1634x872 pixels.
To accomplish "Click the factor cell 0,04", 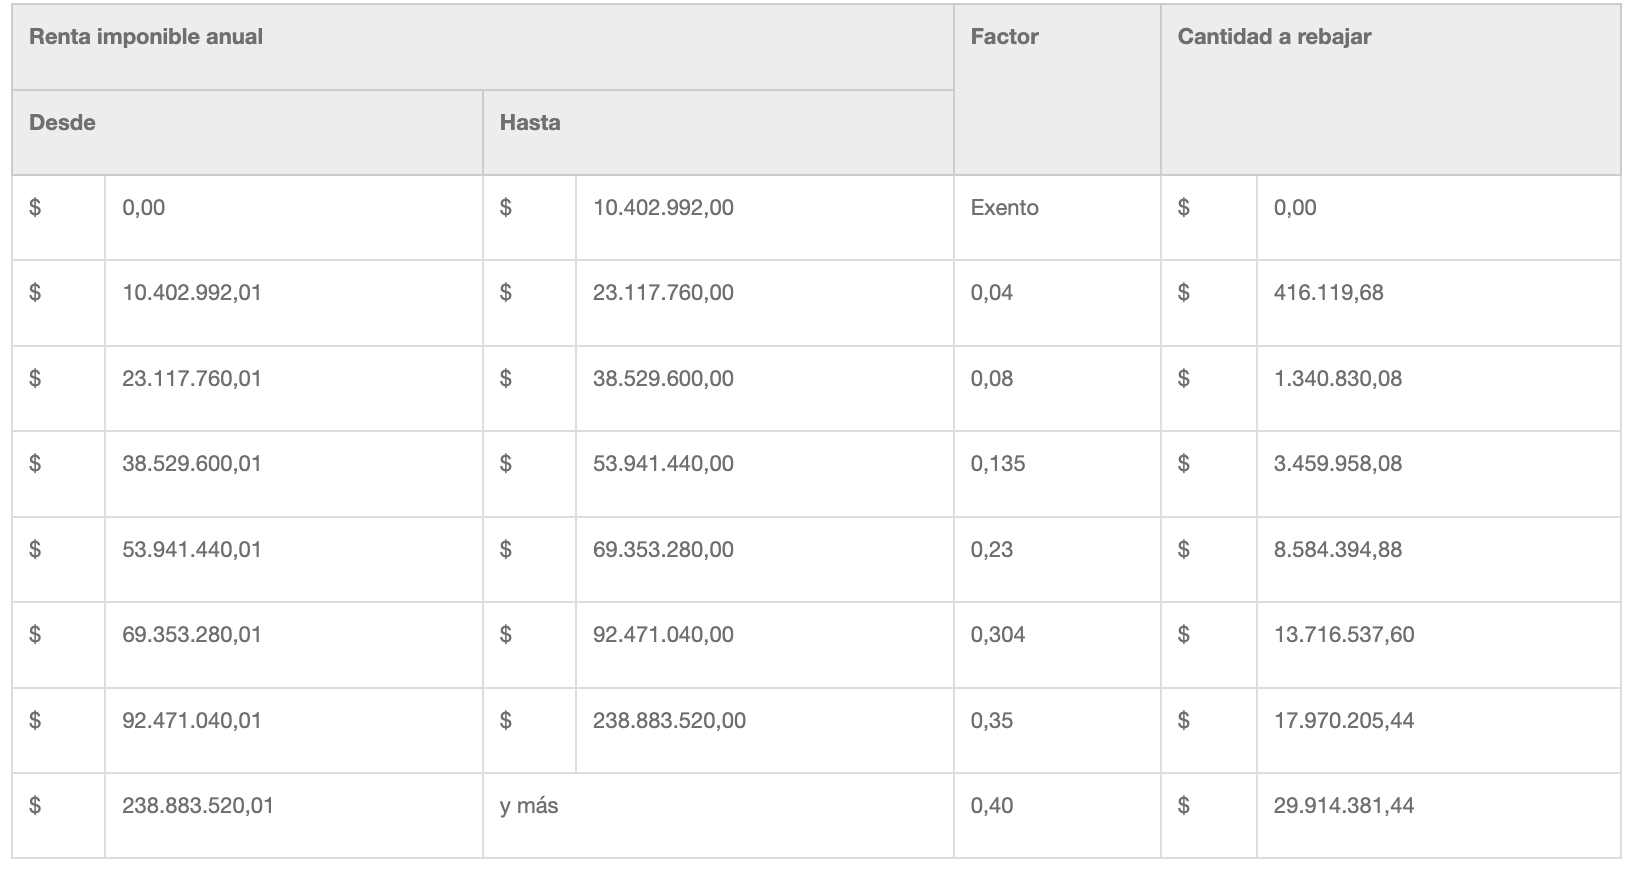I will 992,293.
